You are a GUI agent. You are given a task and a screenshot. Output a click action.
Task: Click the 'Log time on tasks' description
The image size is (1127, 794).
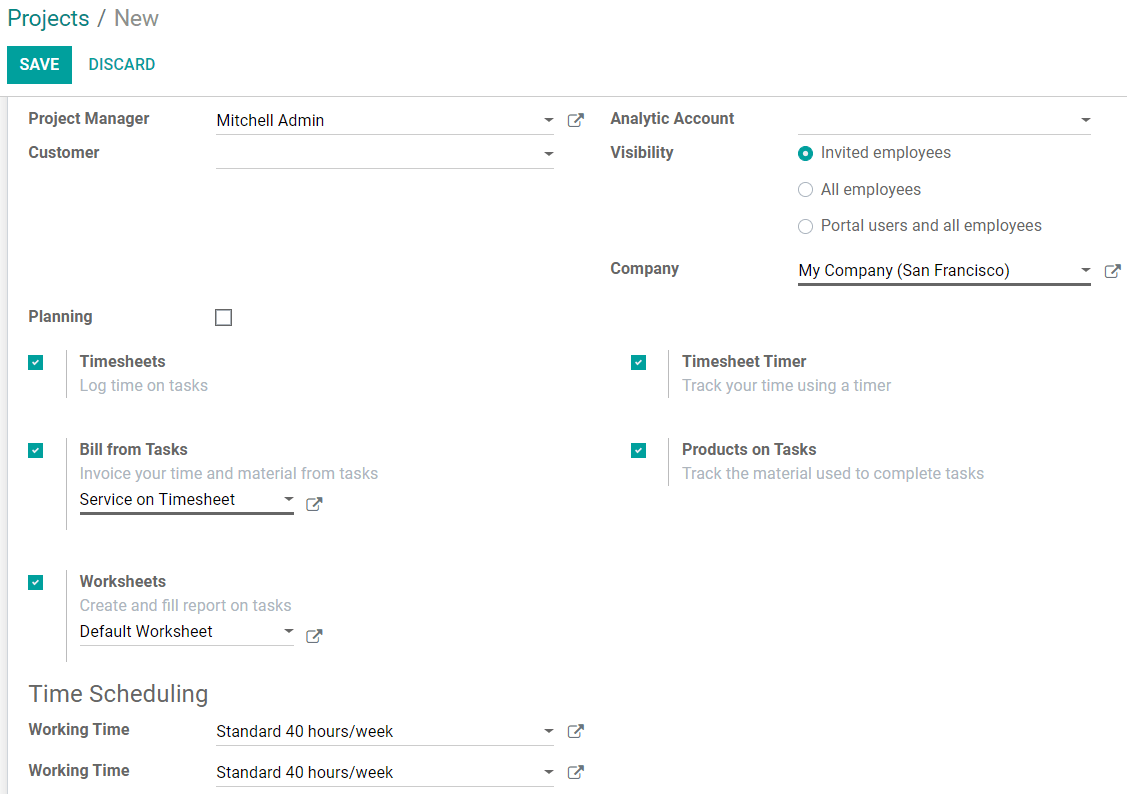click(144, 386)
